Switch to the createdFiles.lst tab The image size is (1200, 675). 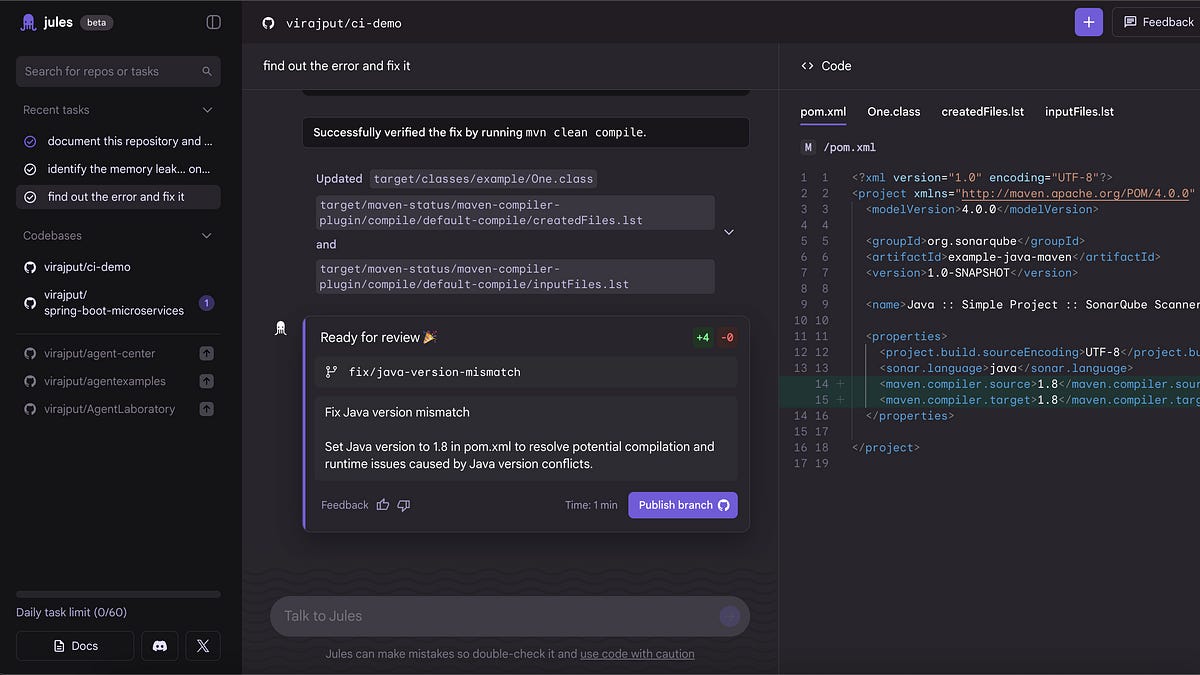983,112
